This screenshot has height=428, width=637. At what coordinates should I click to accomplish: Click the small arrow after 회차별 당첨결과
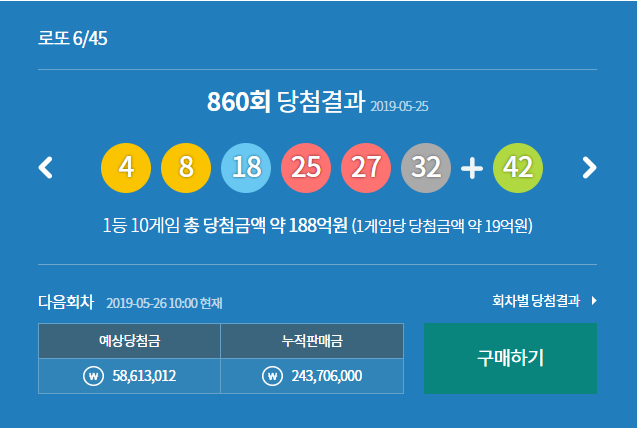click(593, 300)
